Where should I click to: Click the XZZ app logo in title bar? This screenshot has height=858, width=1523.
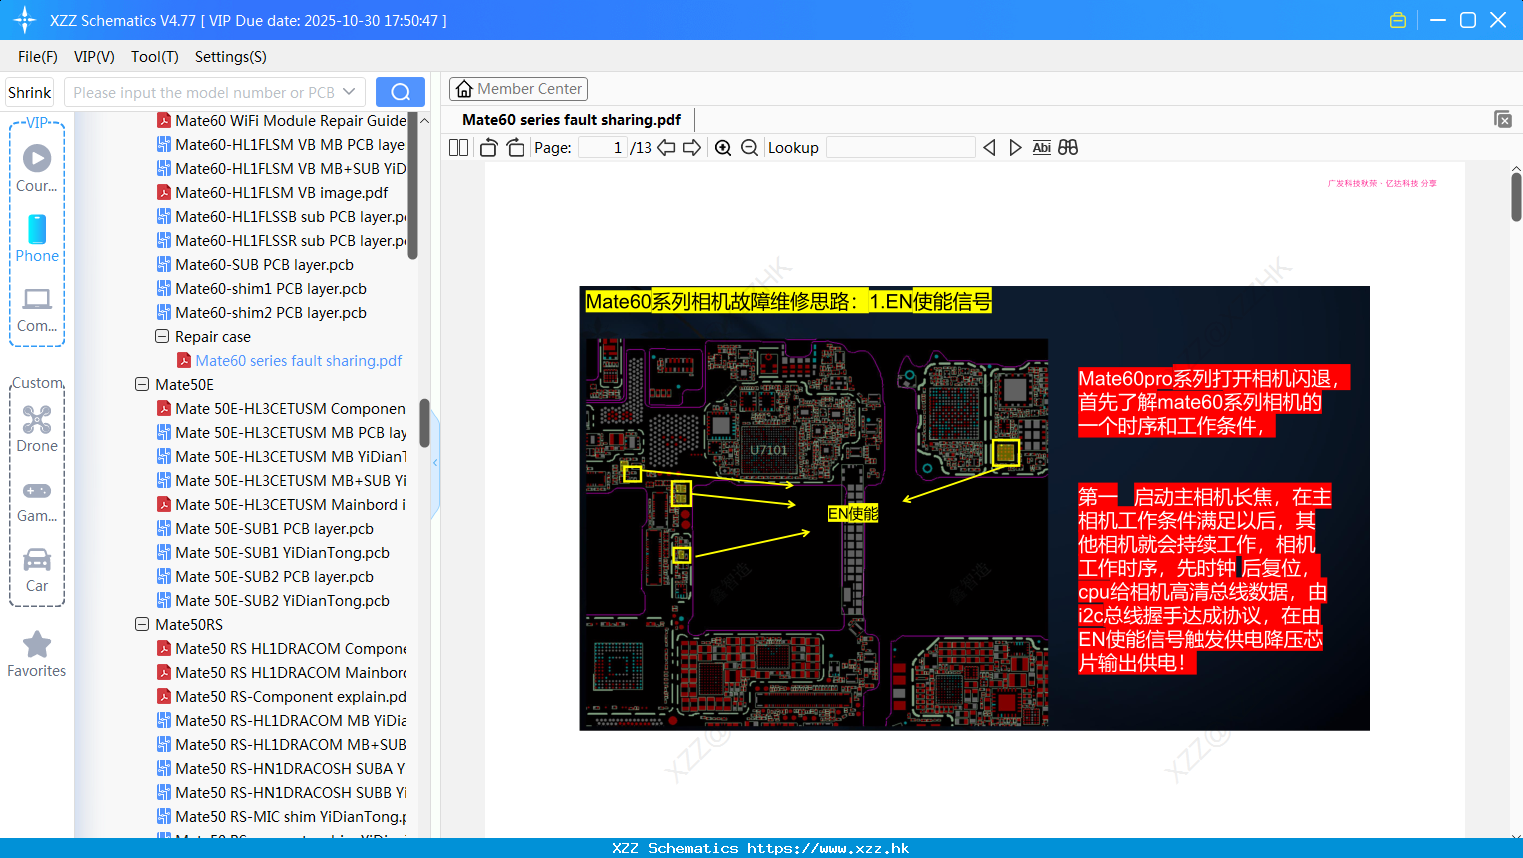tap(25, 20)
